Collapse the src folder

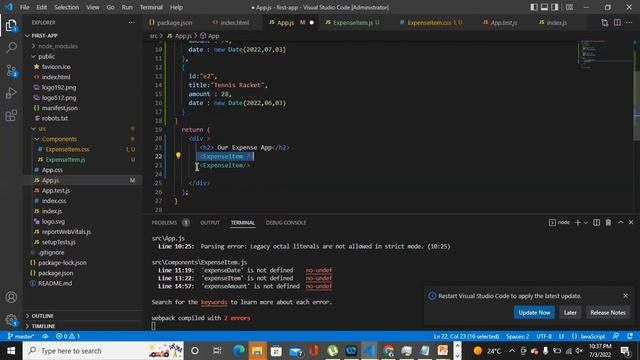pos(33,129)
